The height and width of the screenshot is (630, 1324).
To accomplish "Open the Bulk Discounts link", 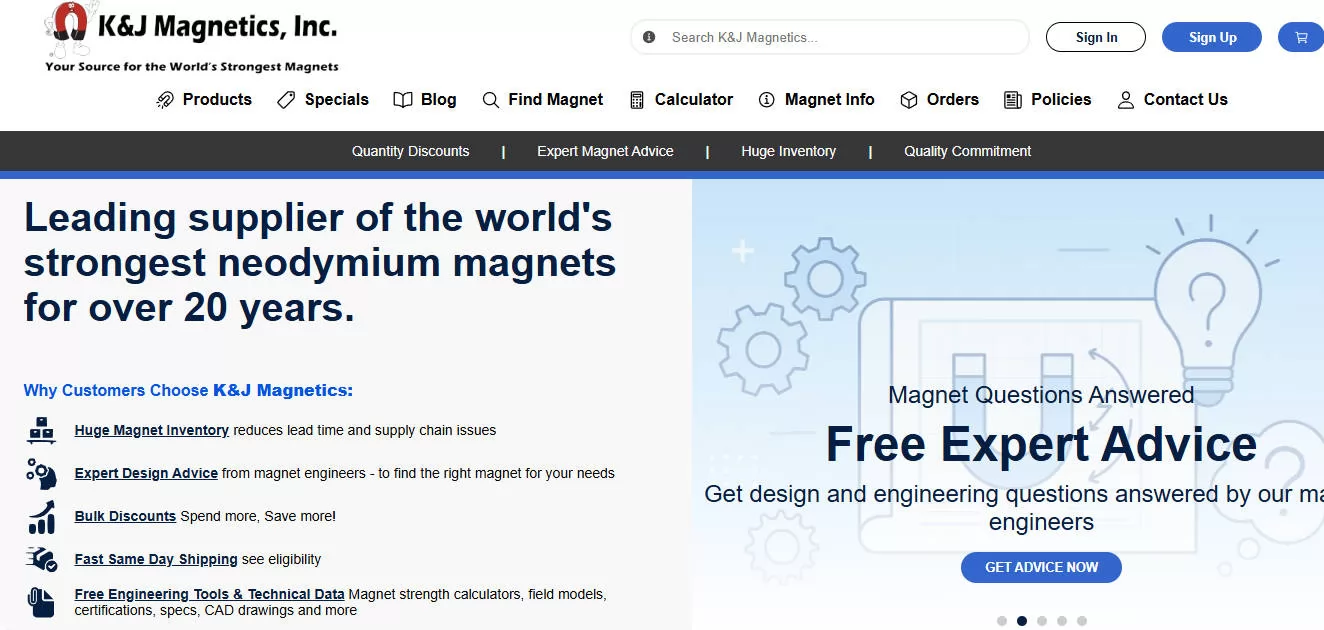I will [x=125, y=516].
